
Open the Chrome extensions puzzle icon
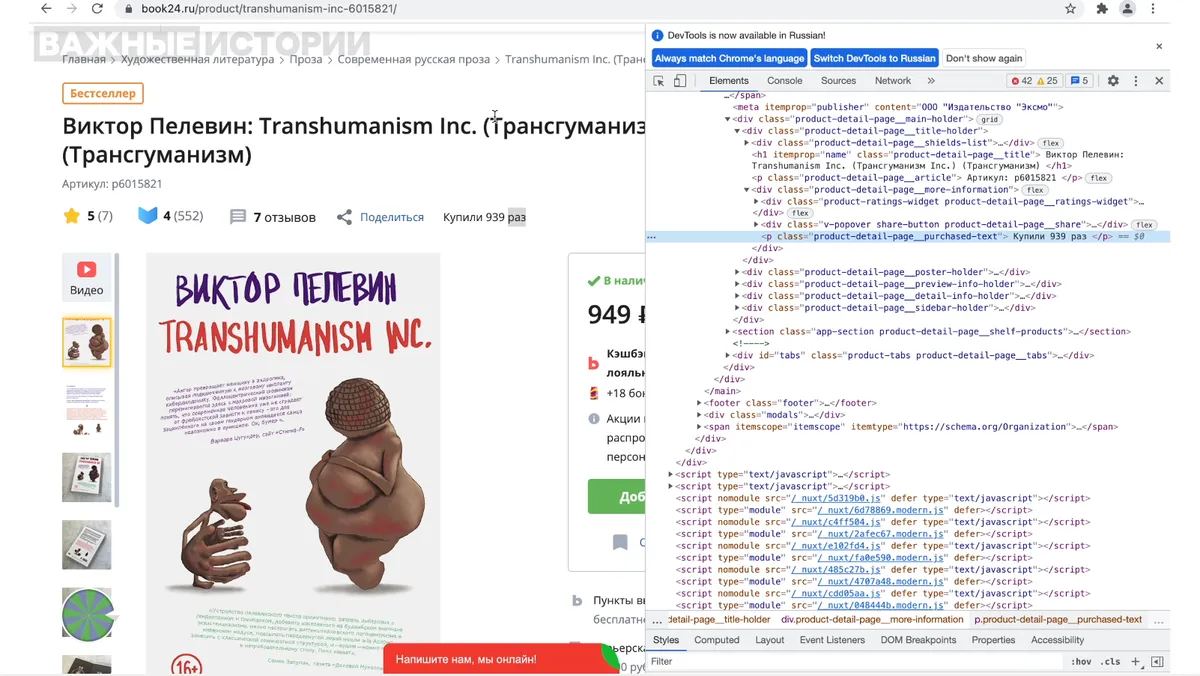(1102, 9)
